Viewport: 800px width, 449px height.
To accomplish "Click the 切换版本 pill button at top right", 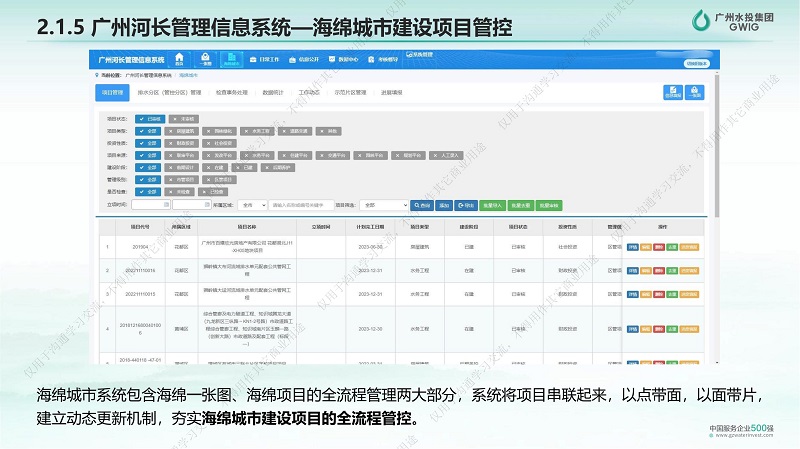I will [696, 63].
